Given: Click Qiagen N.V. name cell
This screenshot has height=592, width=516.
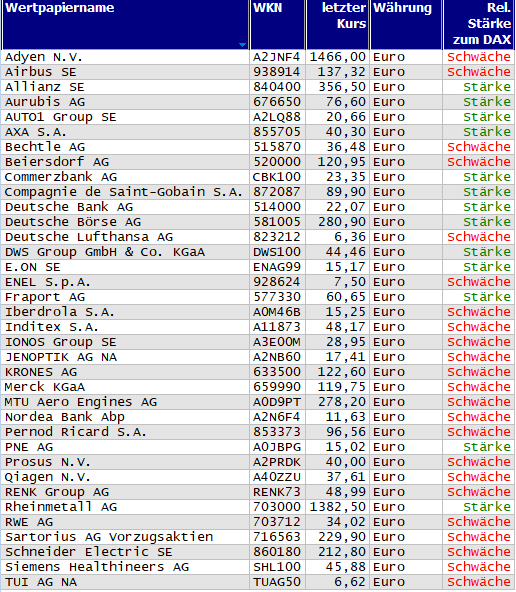Looking at the screenshot, I should (48, 477).
